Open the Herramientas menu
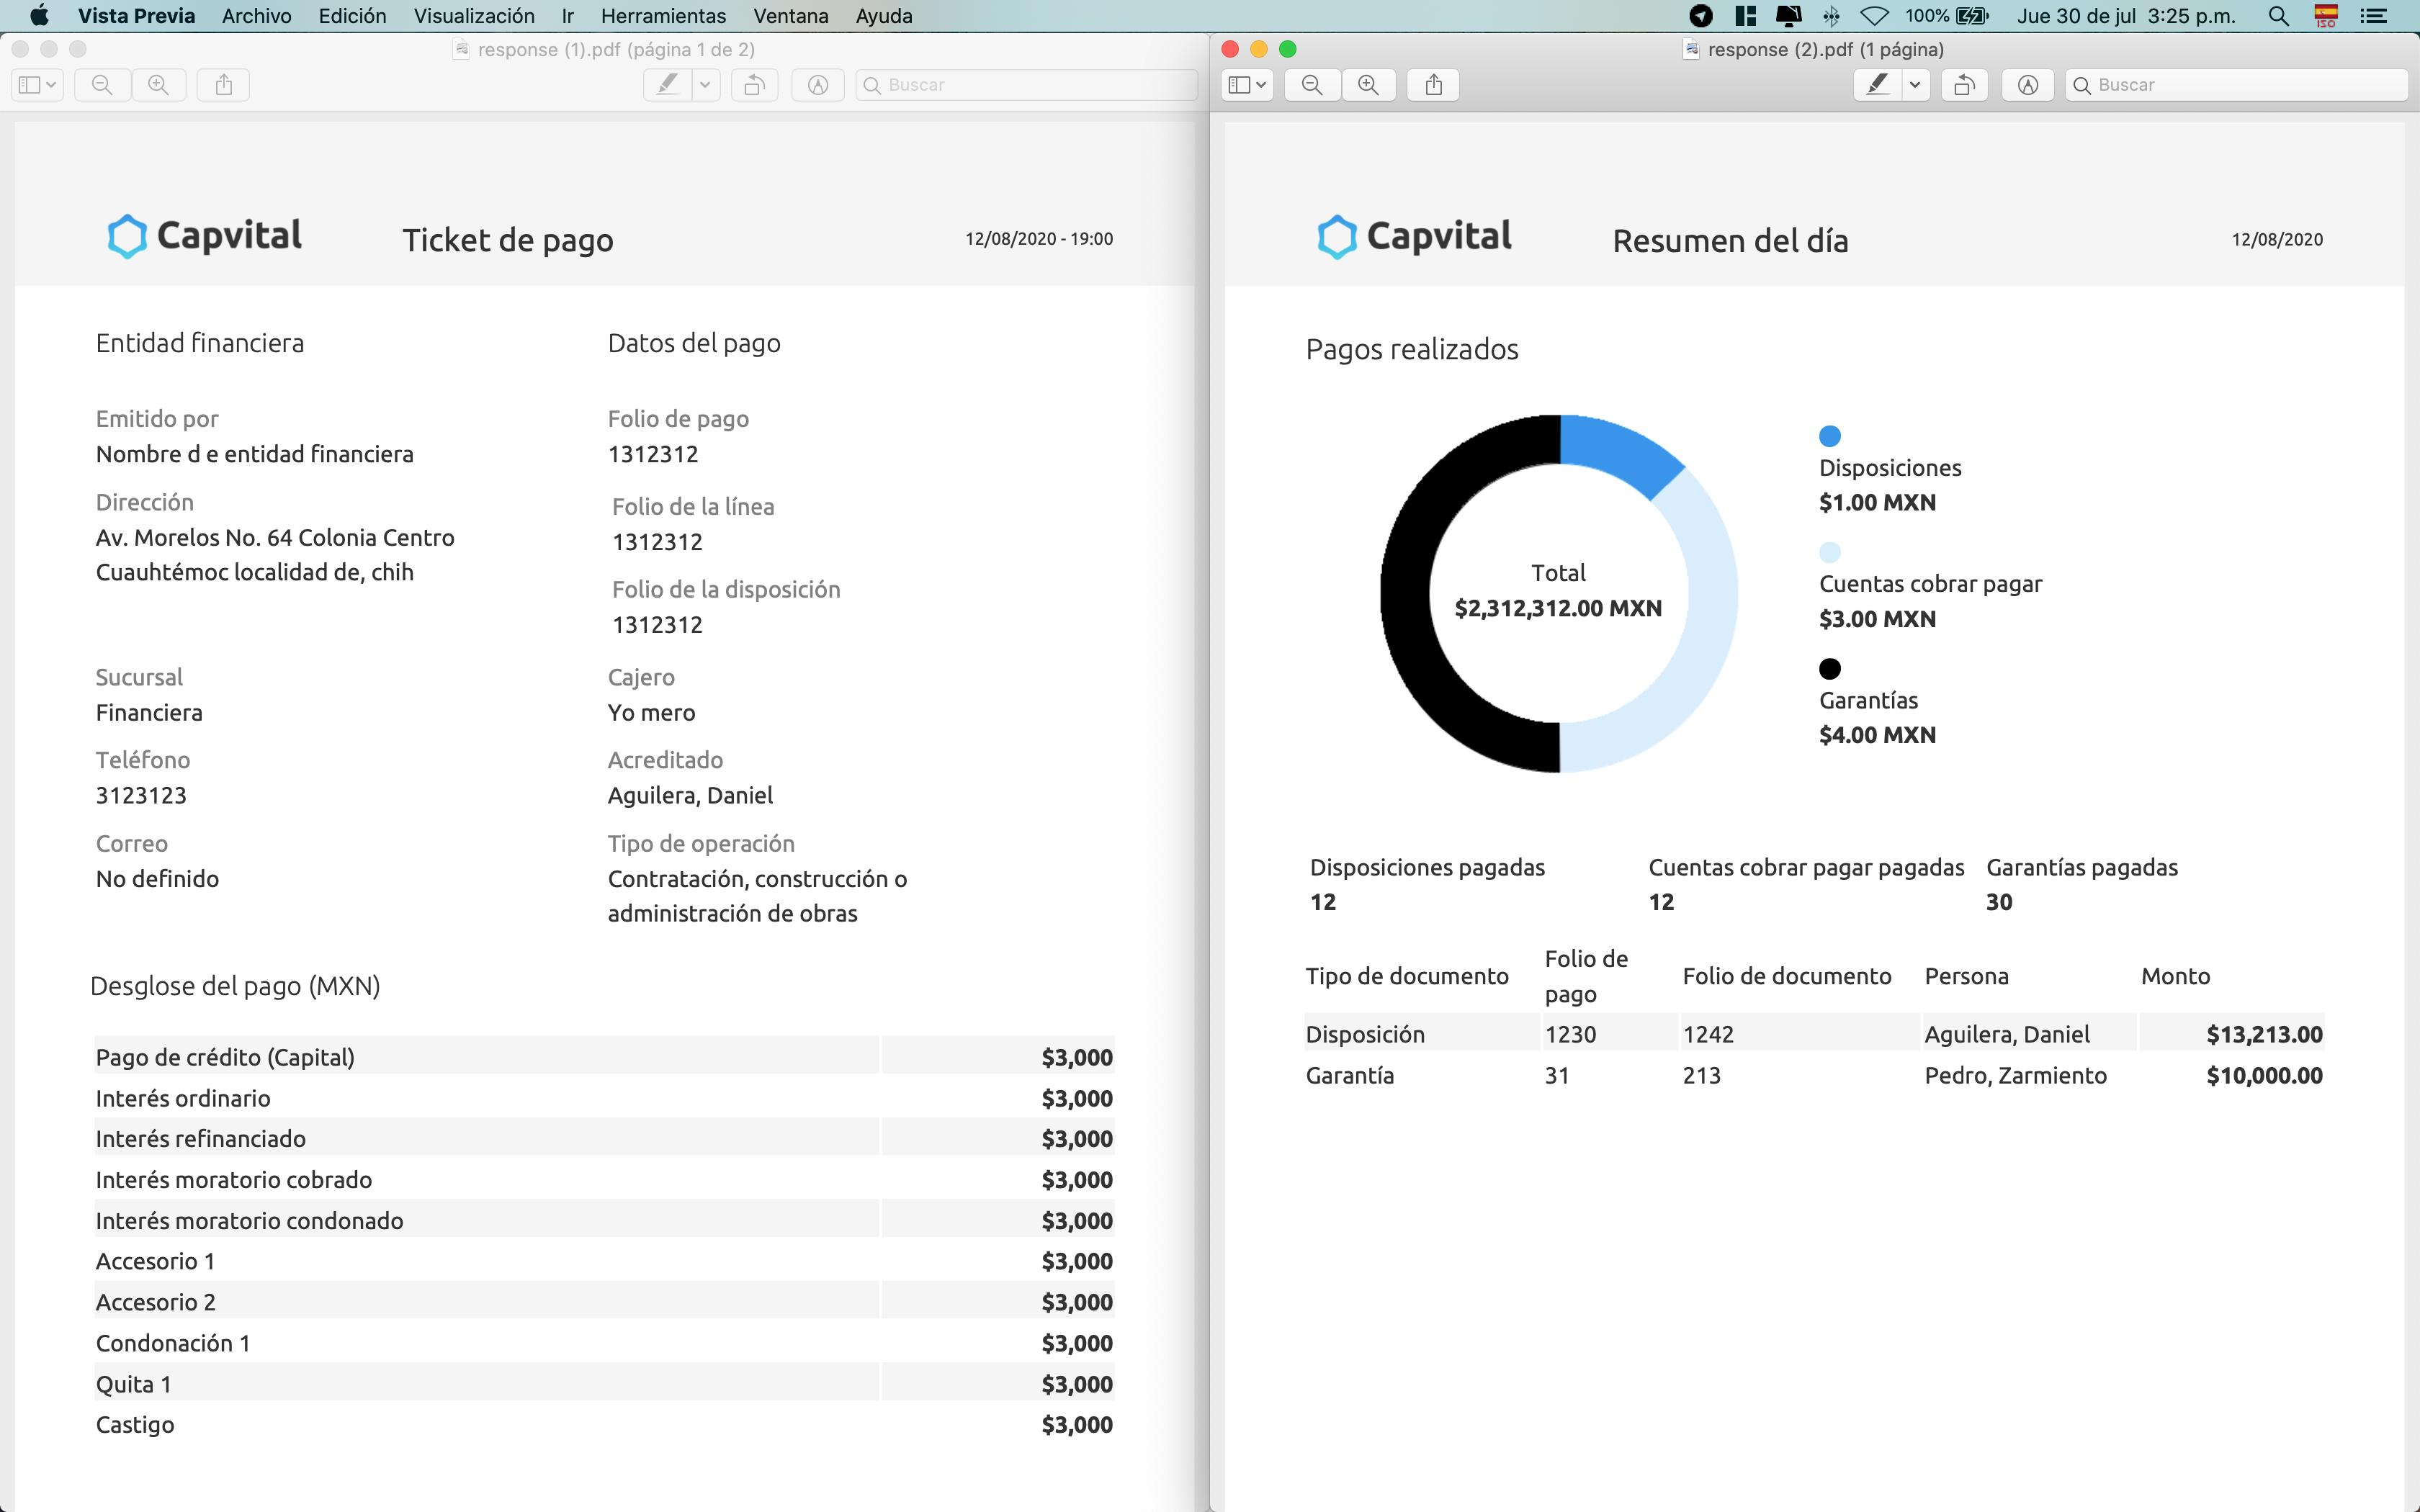 click(x=663, y=16)
